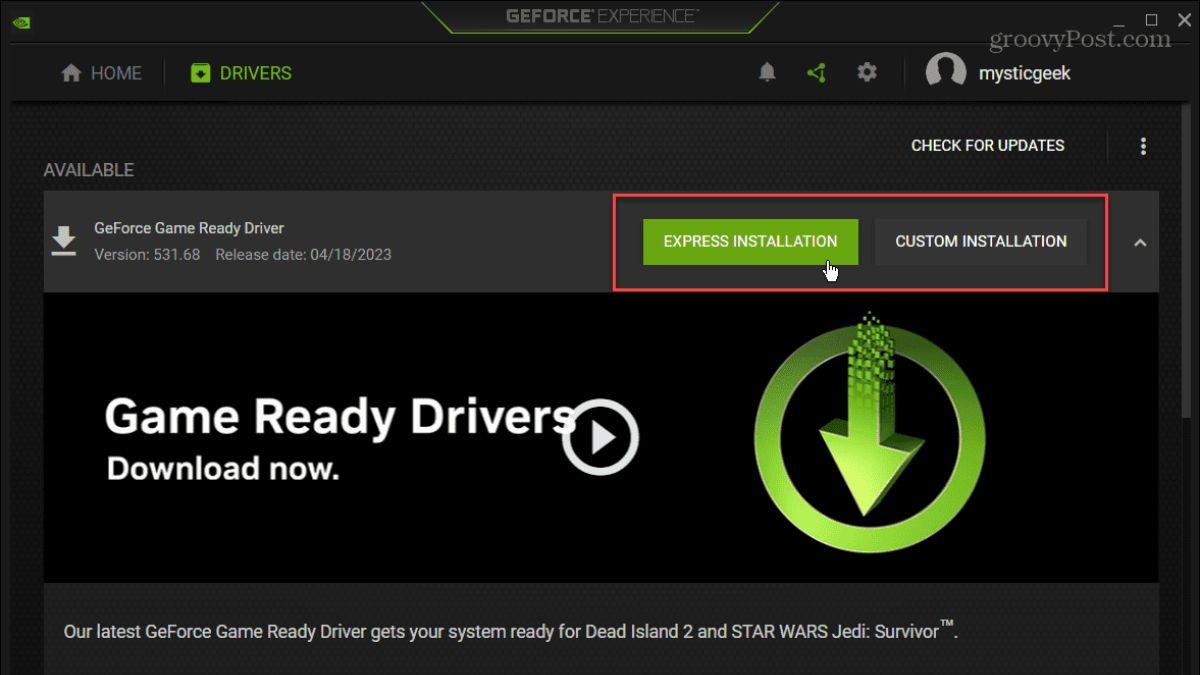Choose Custom Installation
1200x675 pixels.
point(981,241)
